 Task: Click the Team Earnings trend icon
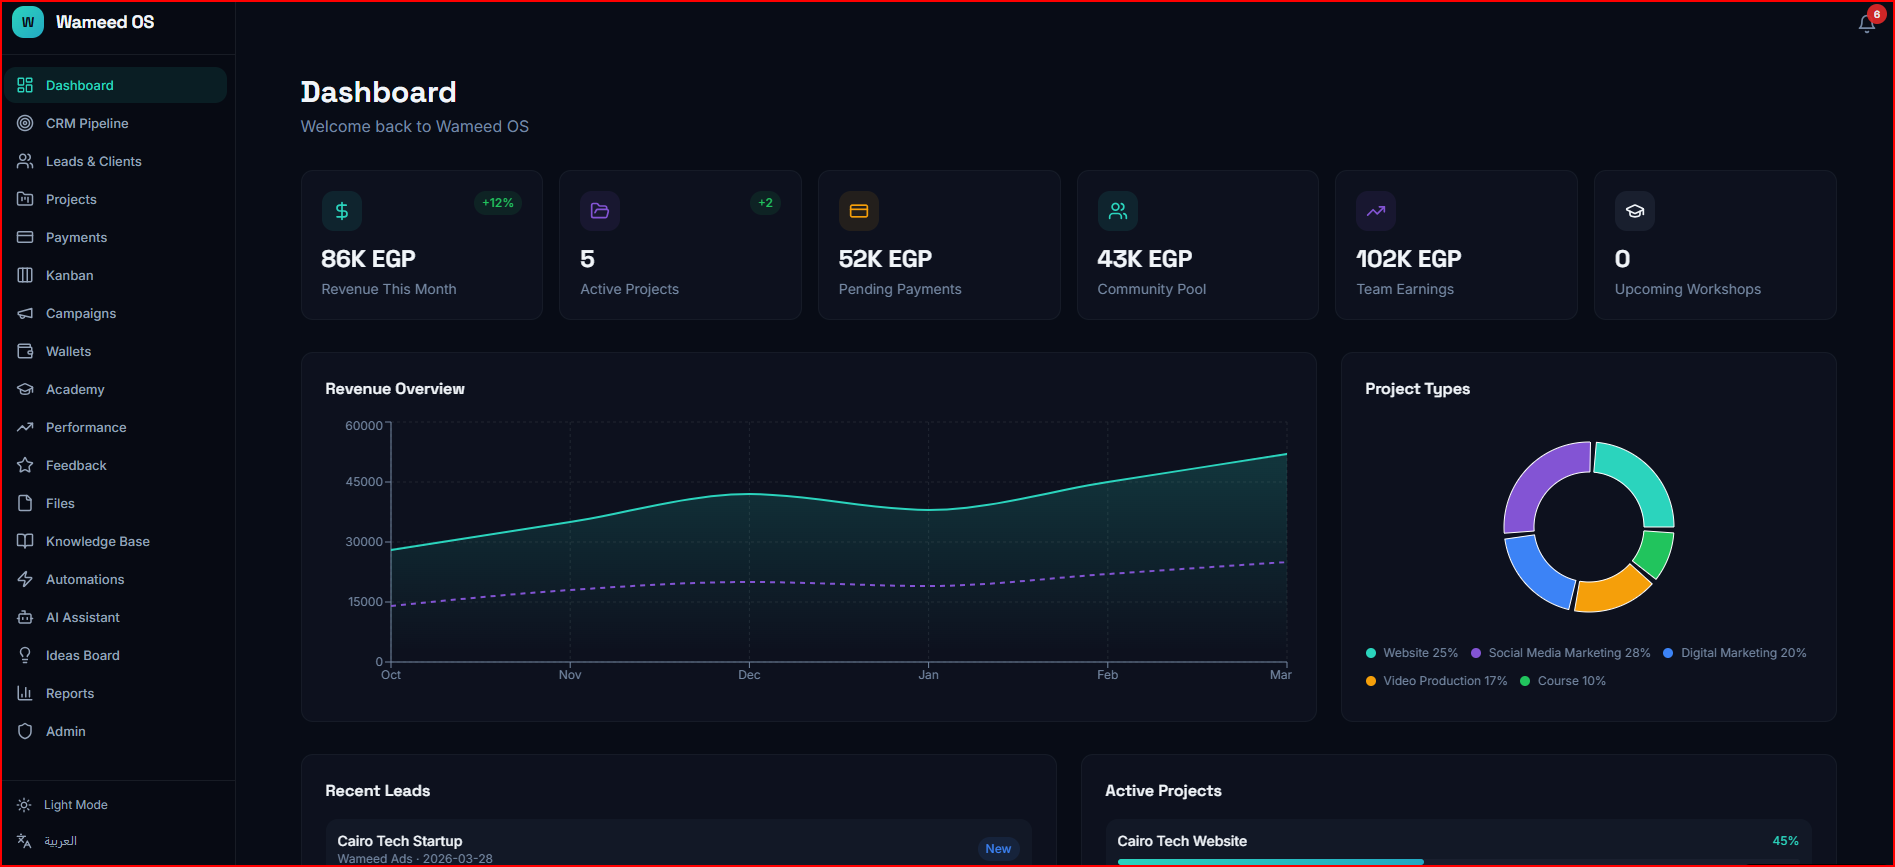tap(1376, 211)
